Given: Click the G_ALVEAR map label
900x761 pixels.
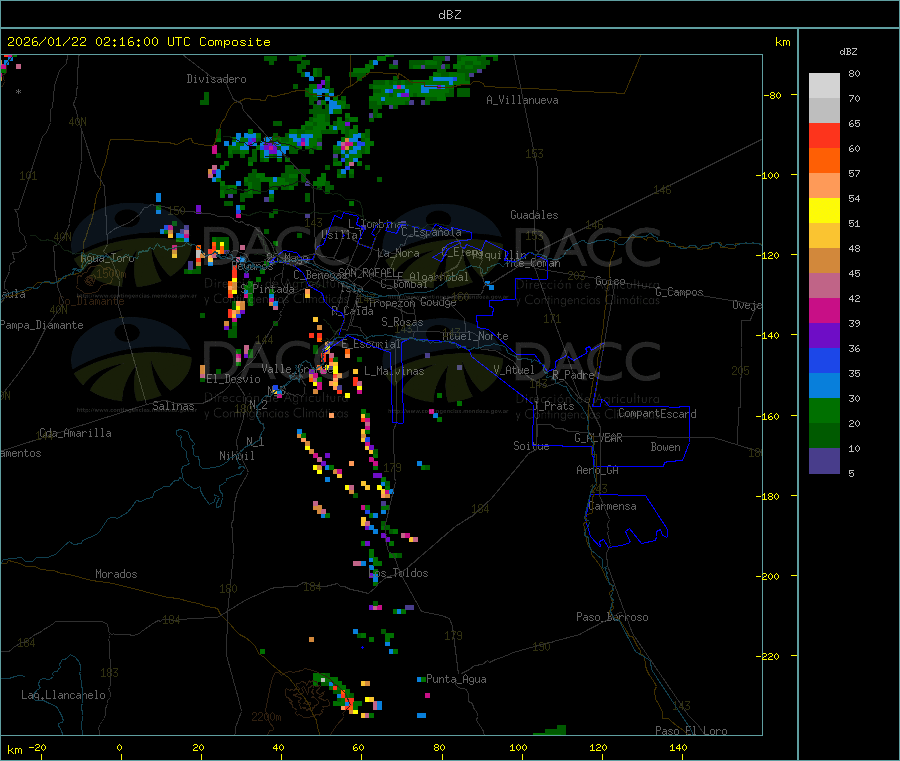Looking at the screenshot, I should (x=598, y=438).
